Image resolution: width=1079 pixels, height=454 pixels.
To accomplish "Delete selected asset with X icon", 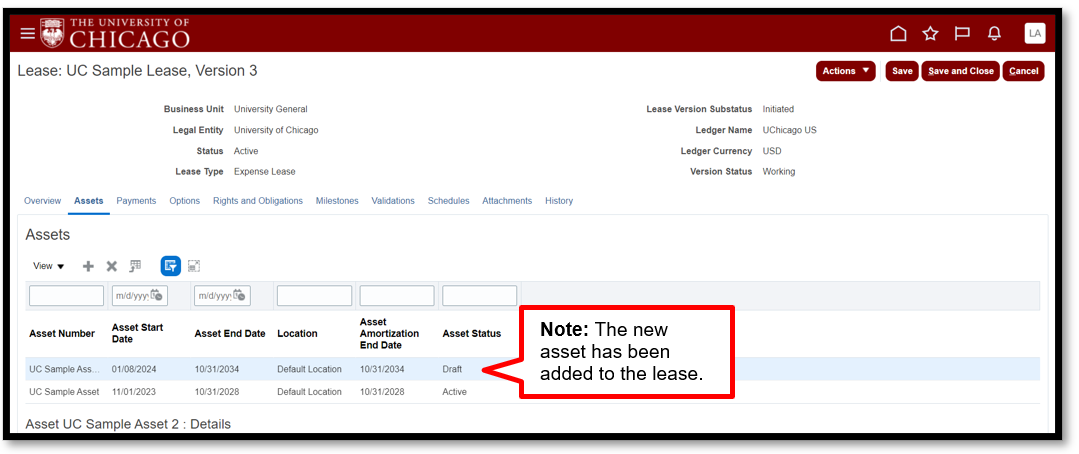I will coord(111,266).
